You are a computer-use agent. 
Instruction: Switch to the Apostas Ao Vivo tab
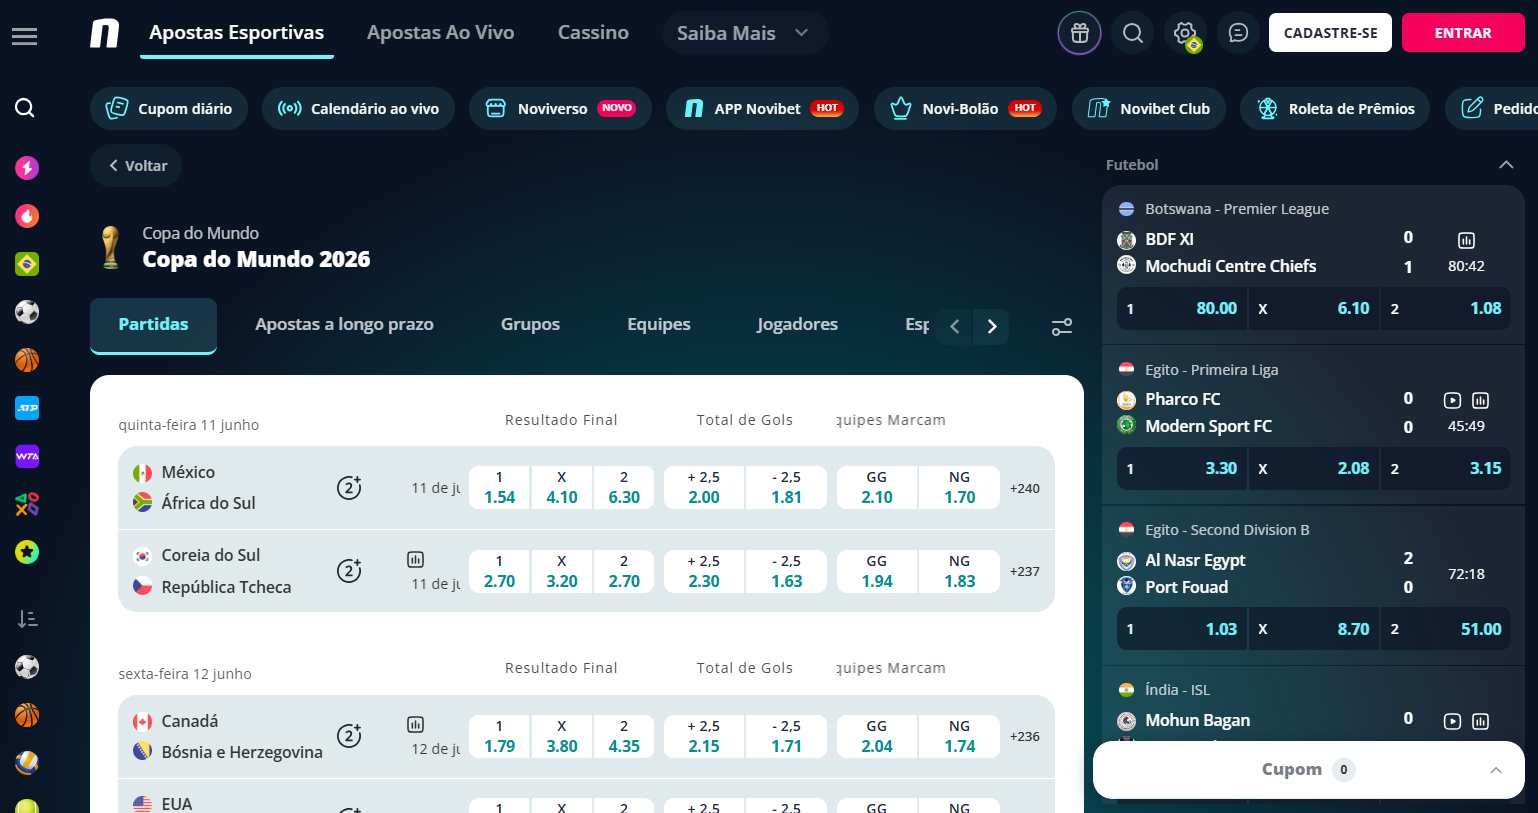pos(440,33)
